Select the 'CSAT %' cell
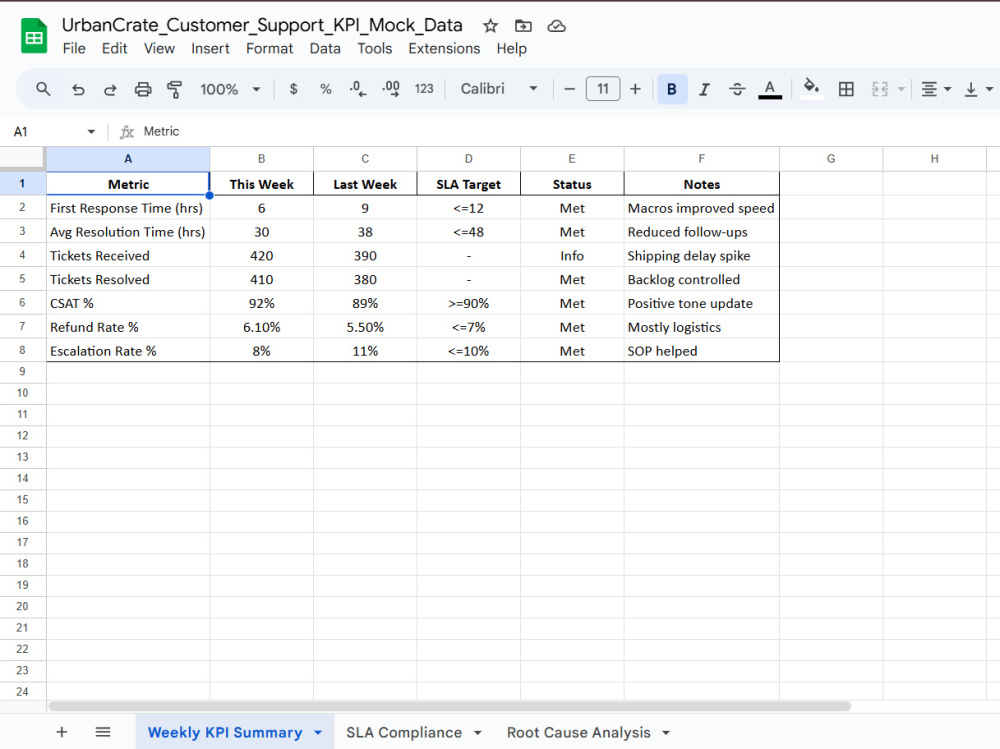 (x=128, y=303)
